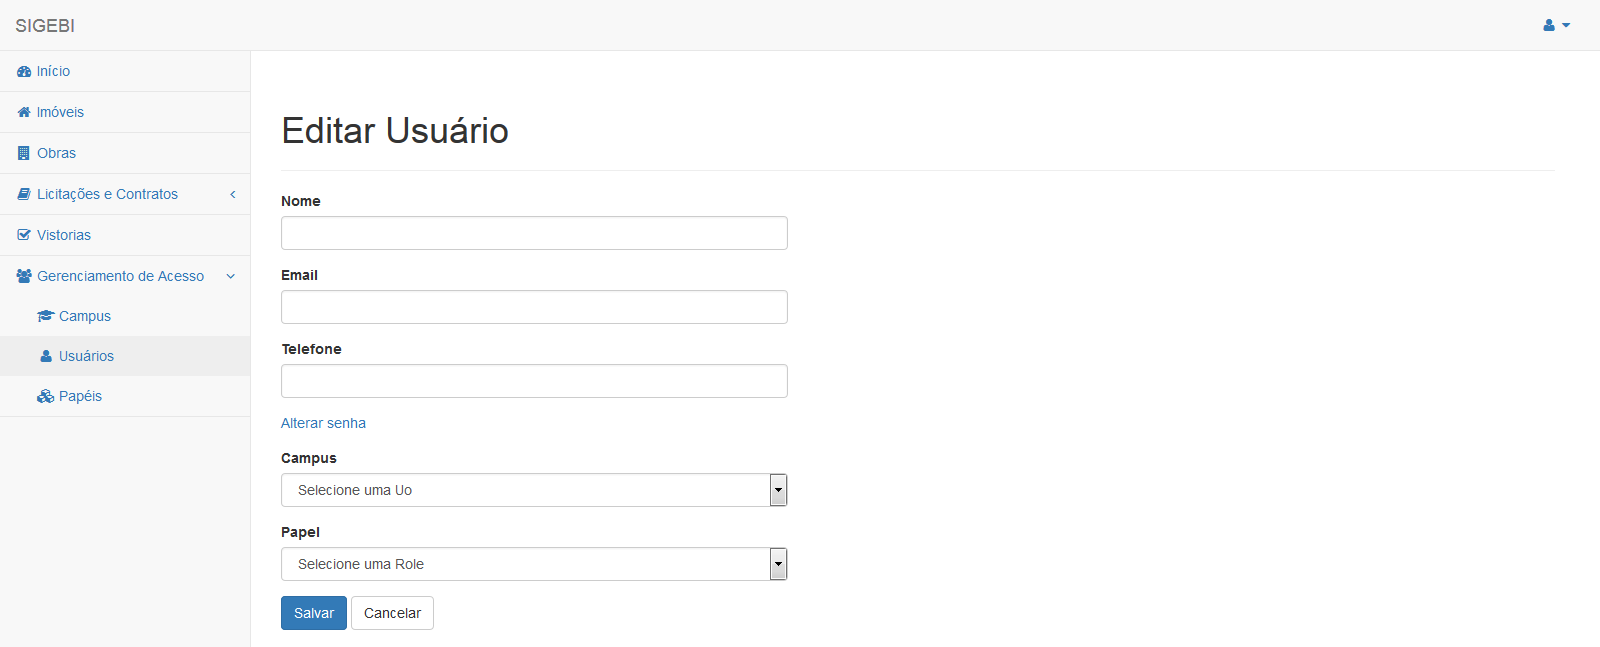Focus the Nome text field
Screen dimensions: 1600x647
pyautogui.click(x=534, y=233)
